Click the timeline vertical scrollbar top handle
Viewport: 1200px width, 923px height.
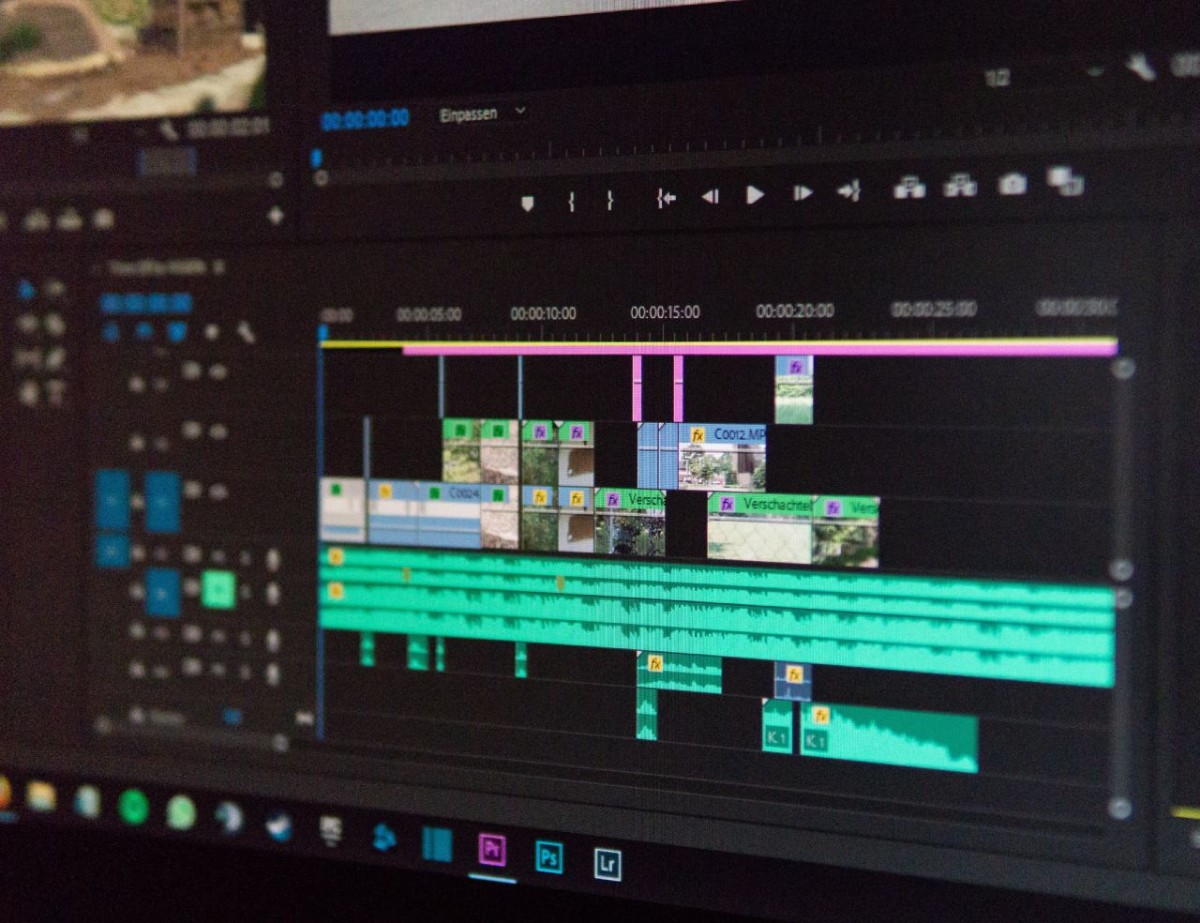point(1122,368)
